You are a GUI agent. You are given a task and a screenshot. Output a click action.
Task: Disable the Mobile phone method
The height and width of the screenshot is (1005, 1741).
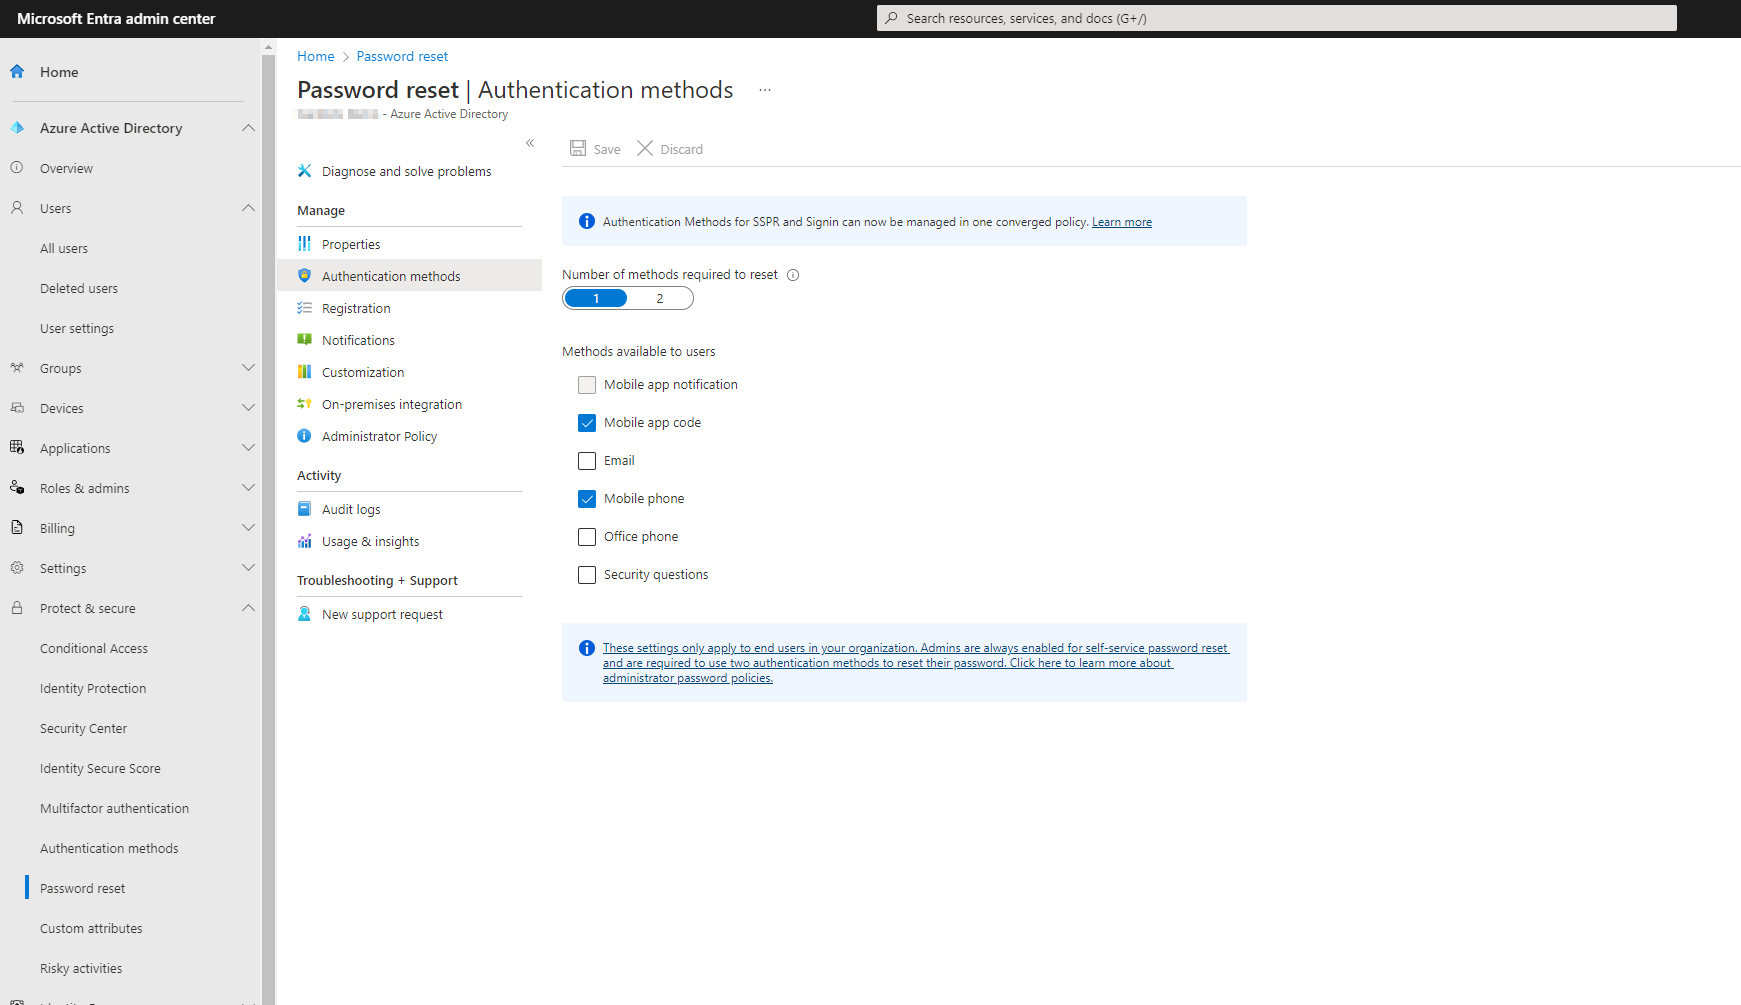(586, 498)
